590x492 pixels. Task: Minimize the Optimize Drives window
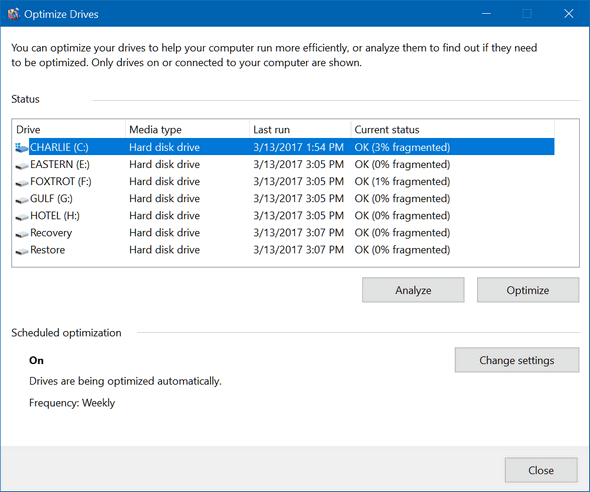click(486, 14)
